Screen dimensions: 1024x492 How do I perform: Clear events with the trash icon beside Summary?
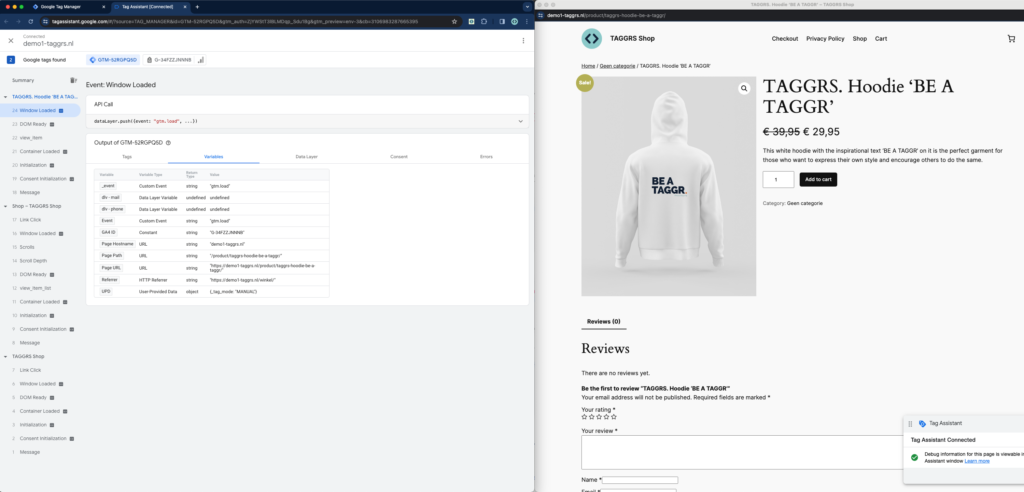click(73, 80)
